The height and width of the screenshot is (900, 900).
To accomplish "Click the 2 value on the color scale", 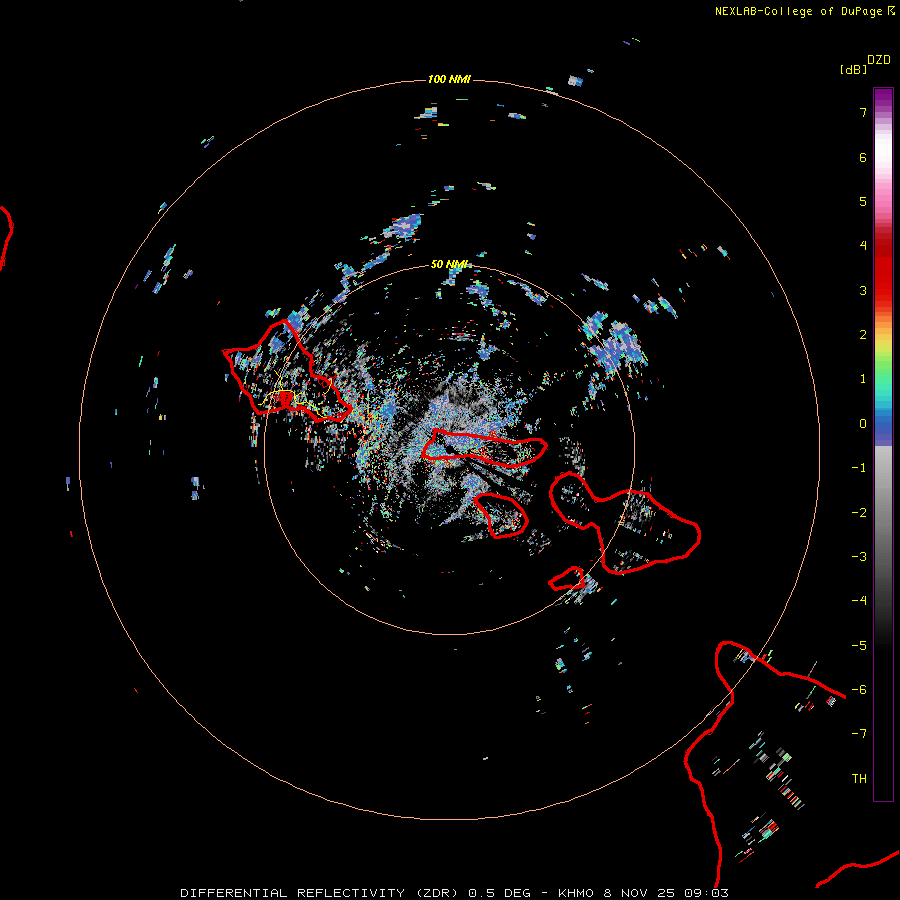I will (x=863, y=335).
